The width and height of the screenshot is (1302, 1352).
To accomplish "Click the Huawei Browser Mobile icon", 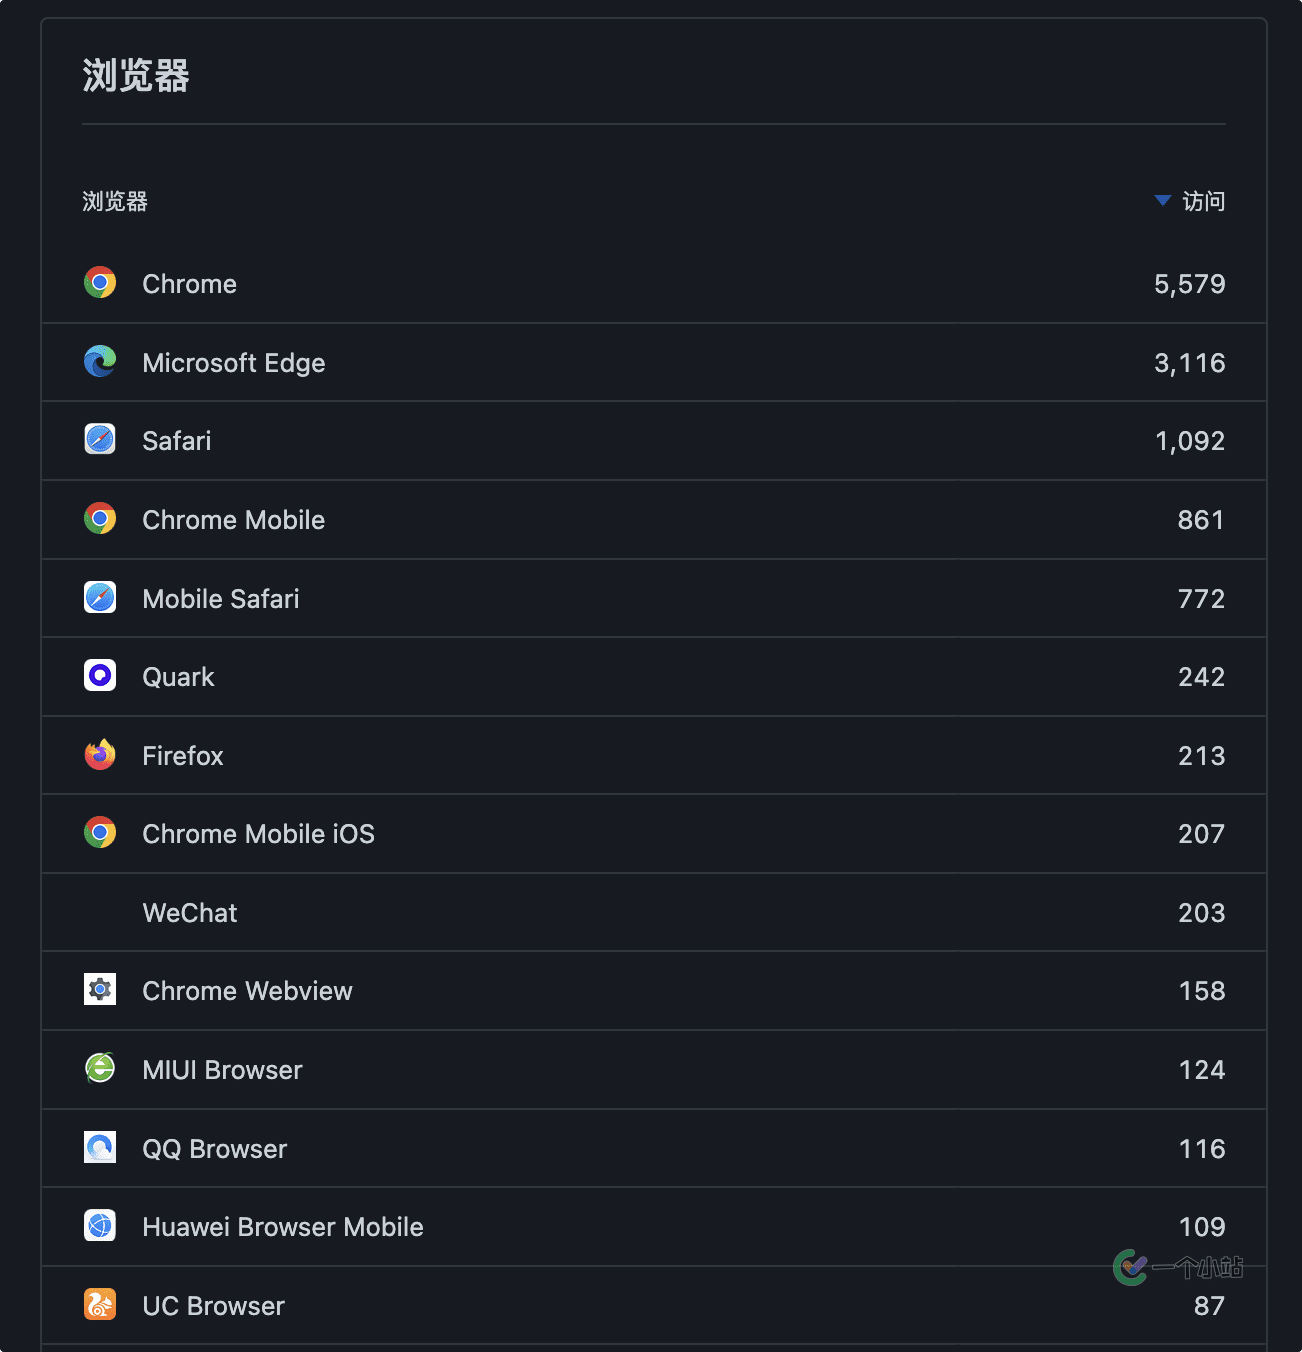I will point(100,1226).
